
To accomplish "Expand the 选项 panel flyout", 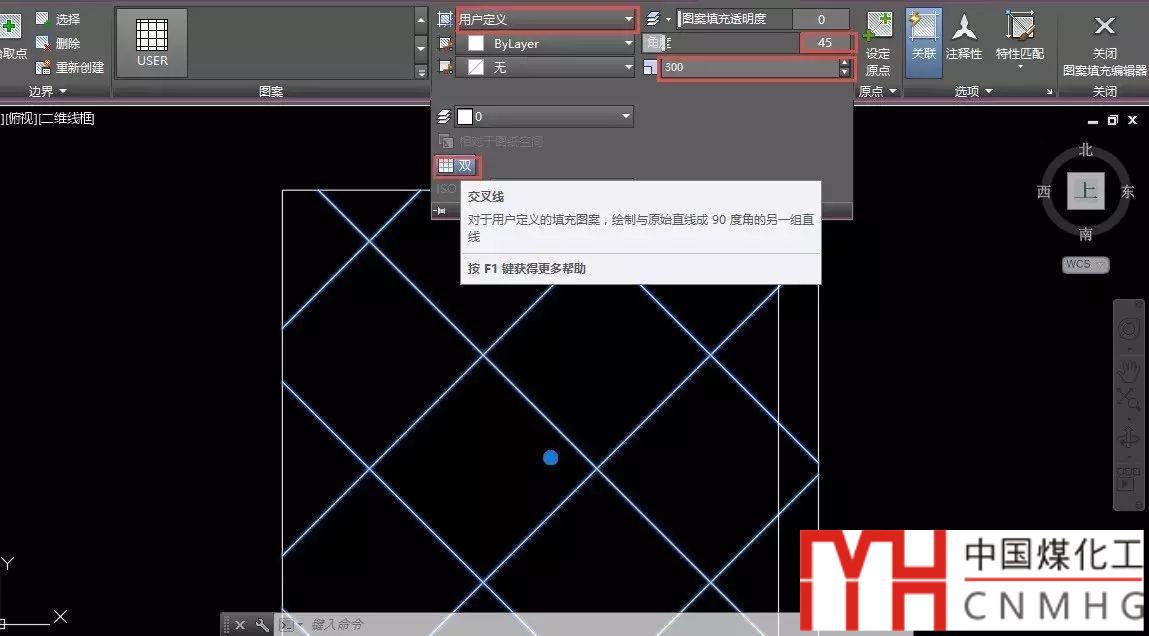I will 972,91.
